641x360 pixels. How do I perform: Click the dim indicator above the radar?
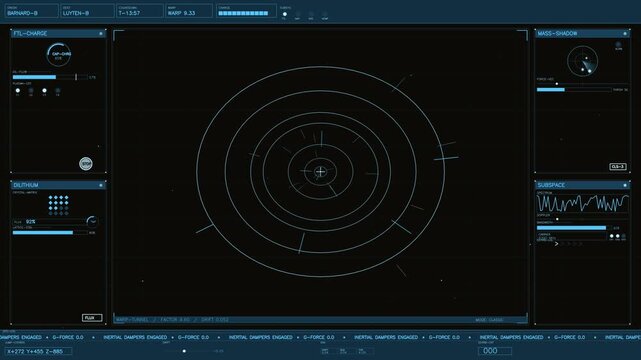point(619,44)
